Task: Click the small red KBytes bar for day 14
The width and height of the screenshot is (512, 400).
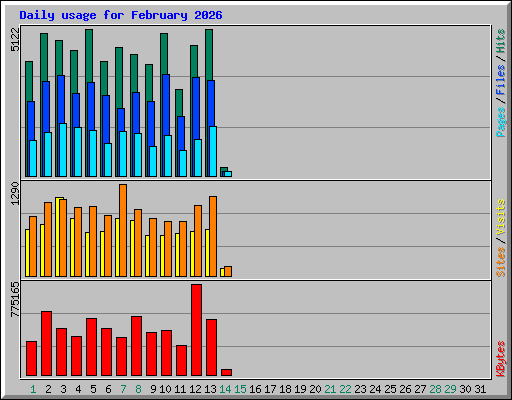Action: point(226,372)
